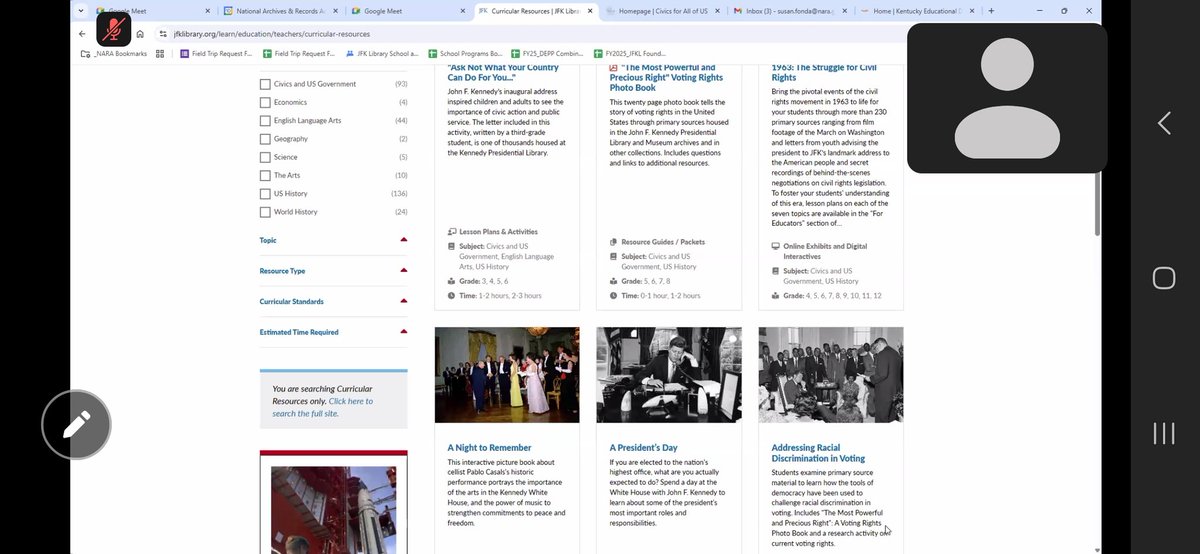Screen dimensions: 1200x554
Task: Close the Inbox Gmail tab
Action: pos(843,11)
